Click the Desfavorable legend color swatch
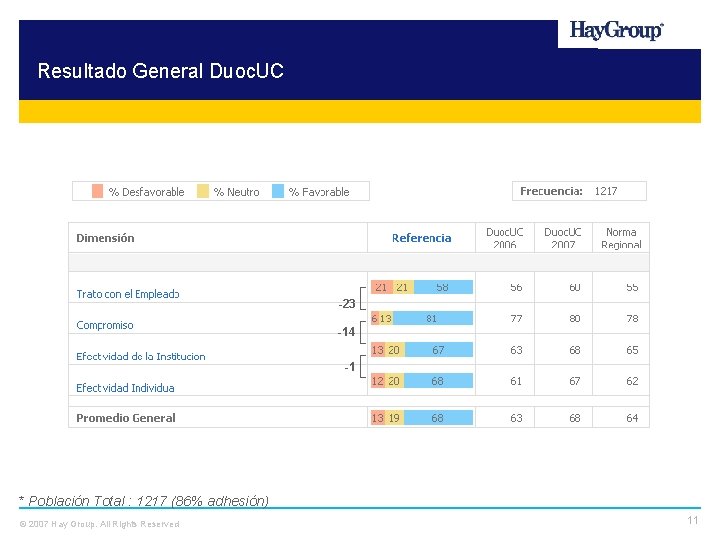Screen dimensions: 720x540 coord(97,191)
